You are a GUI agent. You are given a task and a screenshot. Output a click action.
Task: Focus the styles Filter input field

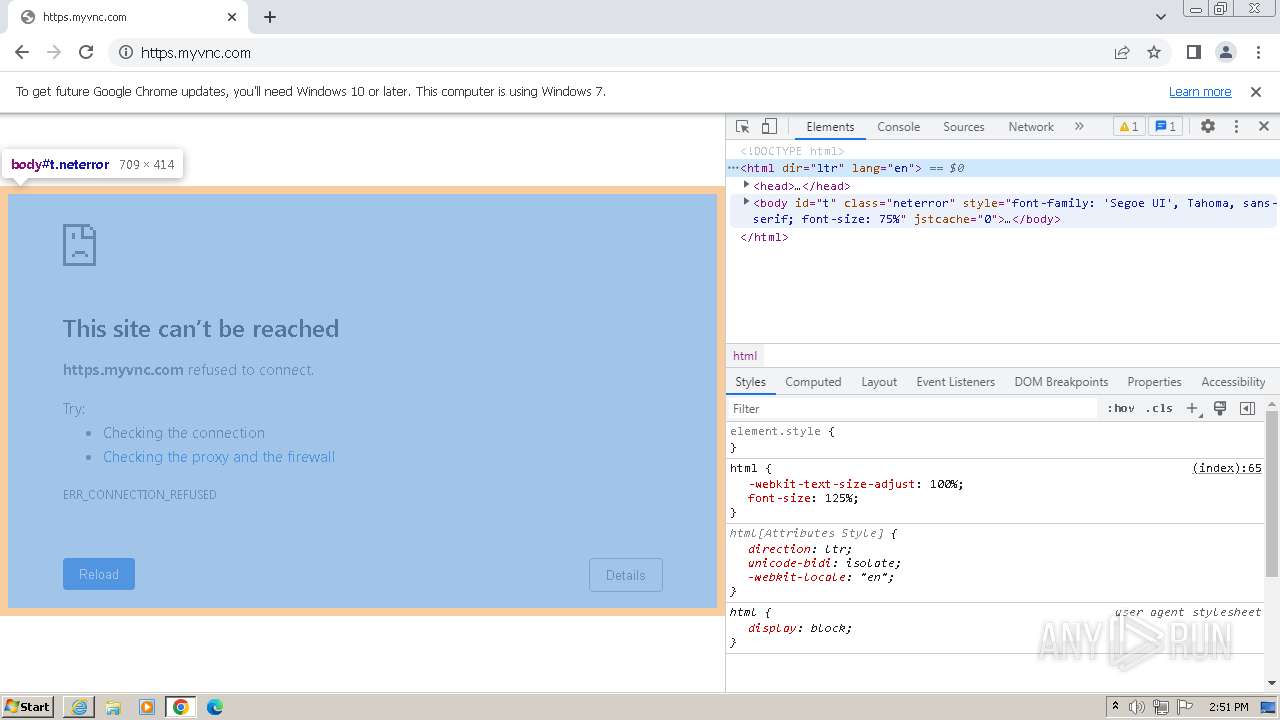point(912,408)
